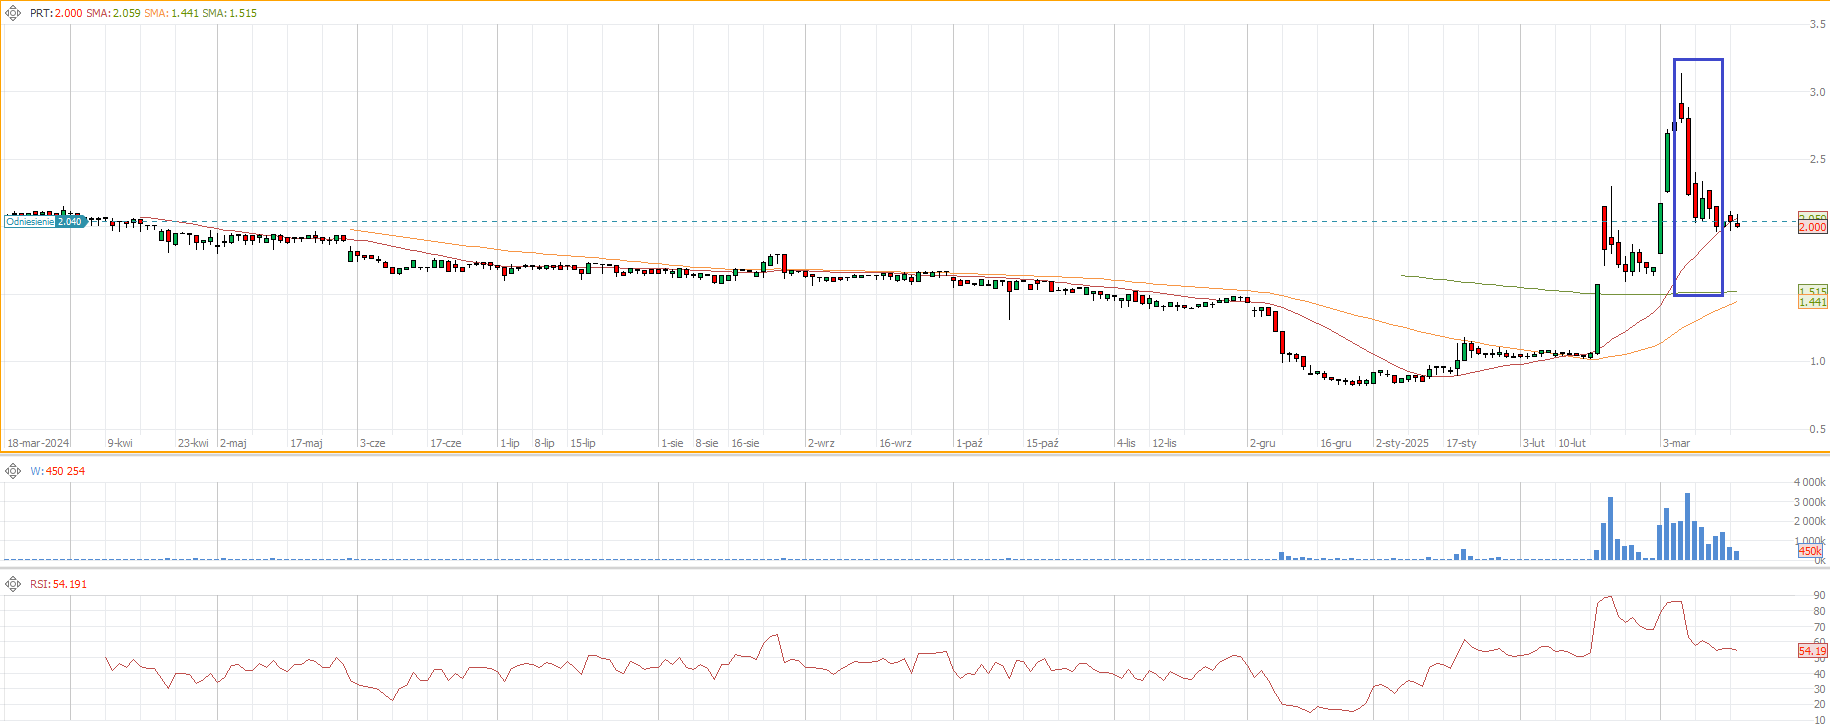Viewport: 1831px width, 727px height.
Task: Click the 2-maj date label
Action: (x=233, y=443)
